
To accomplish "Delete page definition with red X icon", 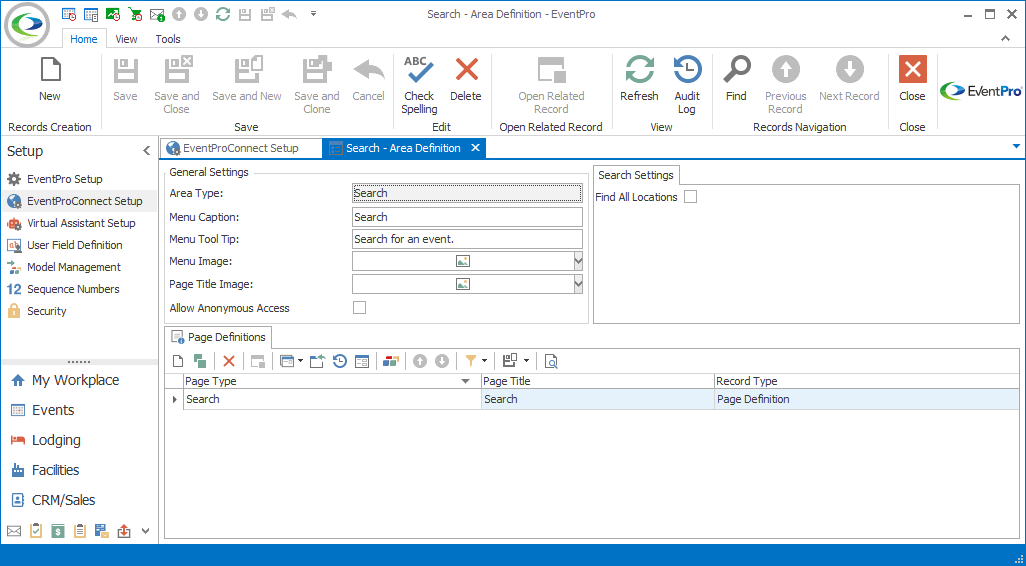I will click(x=229, y=361).
